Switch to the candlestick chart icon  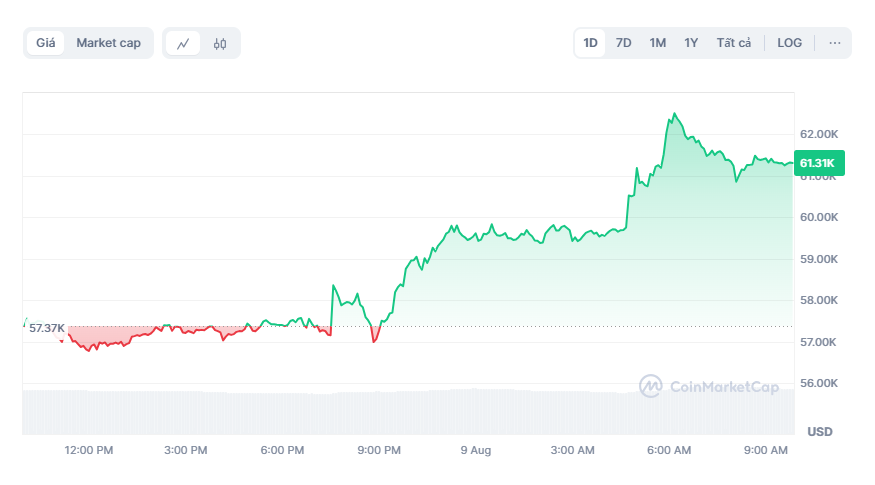click(220, 43)
